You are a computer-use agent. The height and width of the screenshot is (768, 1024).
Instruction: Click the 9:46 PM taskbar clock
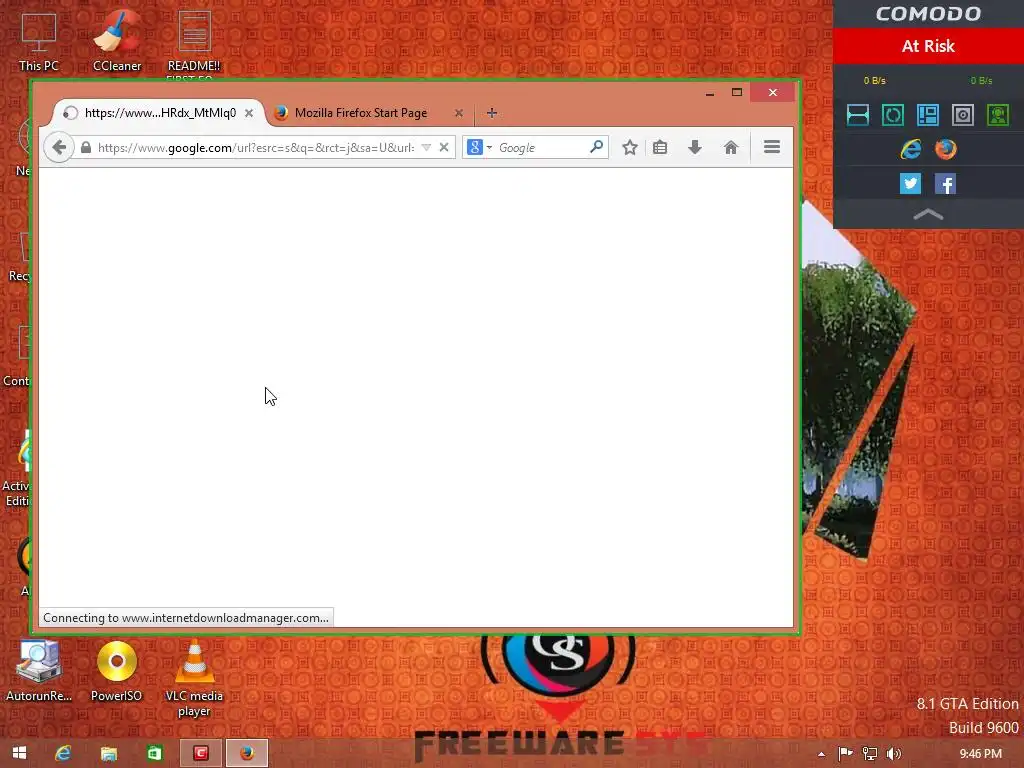coord(980,754)
